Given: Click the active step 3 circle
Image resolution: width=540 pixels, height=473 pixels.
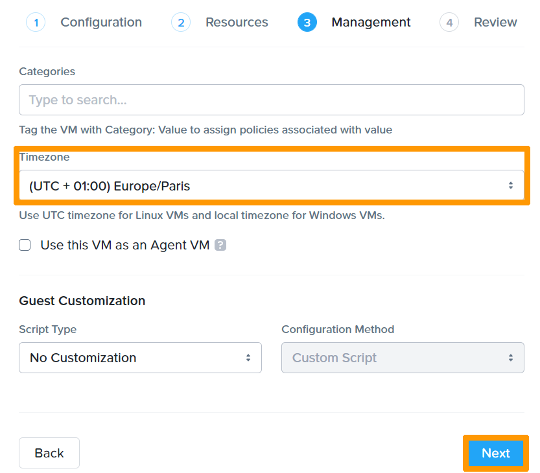Looking at the screenshot, I should pyautogui.click(x=307, y=23).
